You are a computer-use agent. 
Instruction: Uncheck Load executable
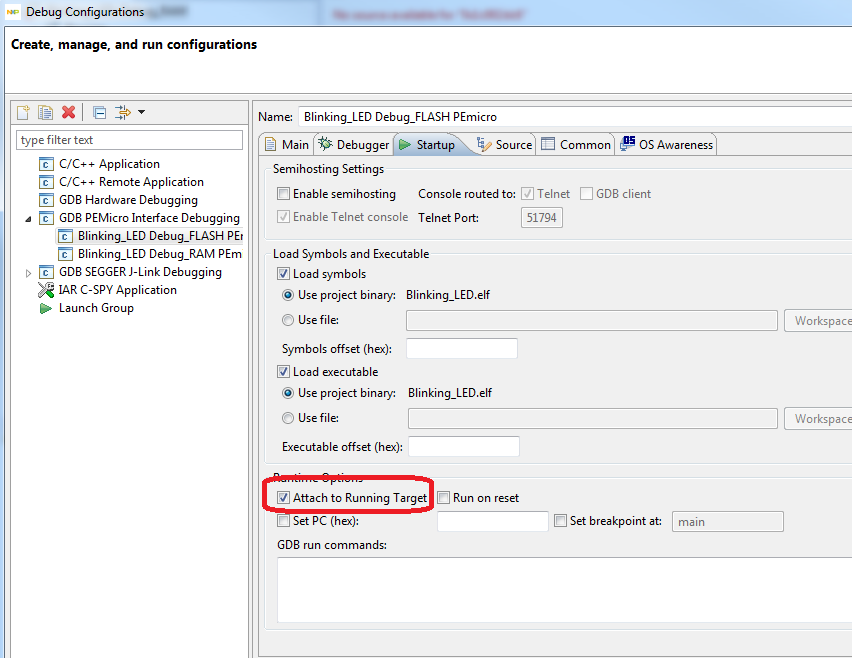[283, 372]
